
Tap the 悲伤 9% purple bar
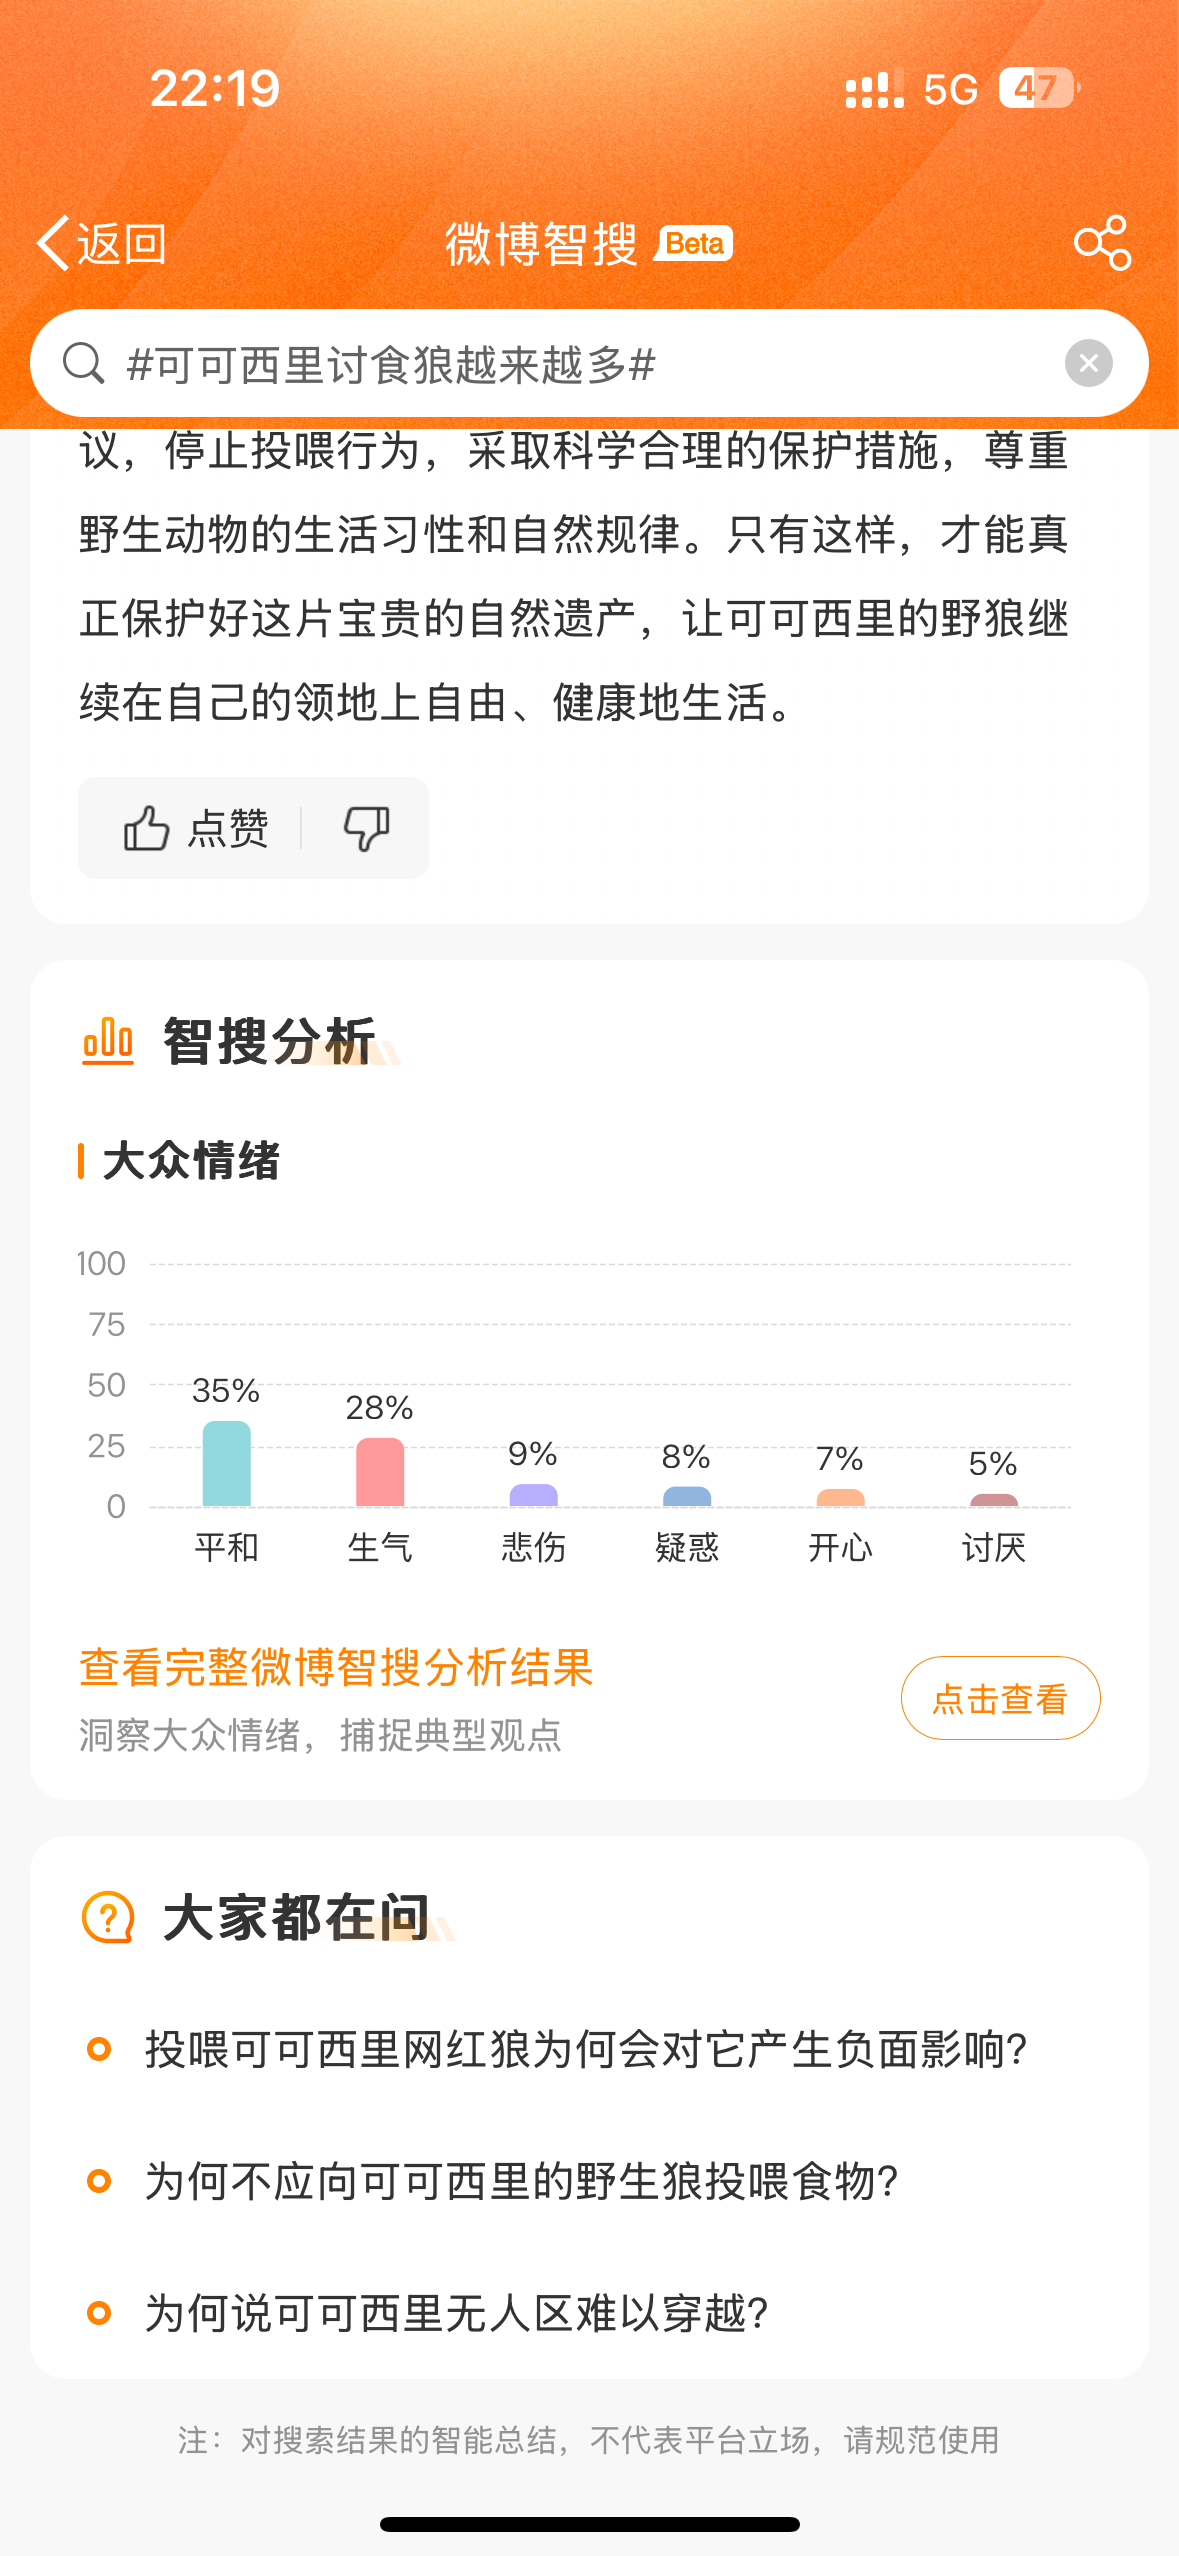533,1495
